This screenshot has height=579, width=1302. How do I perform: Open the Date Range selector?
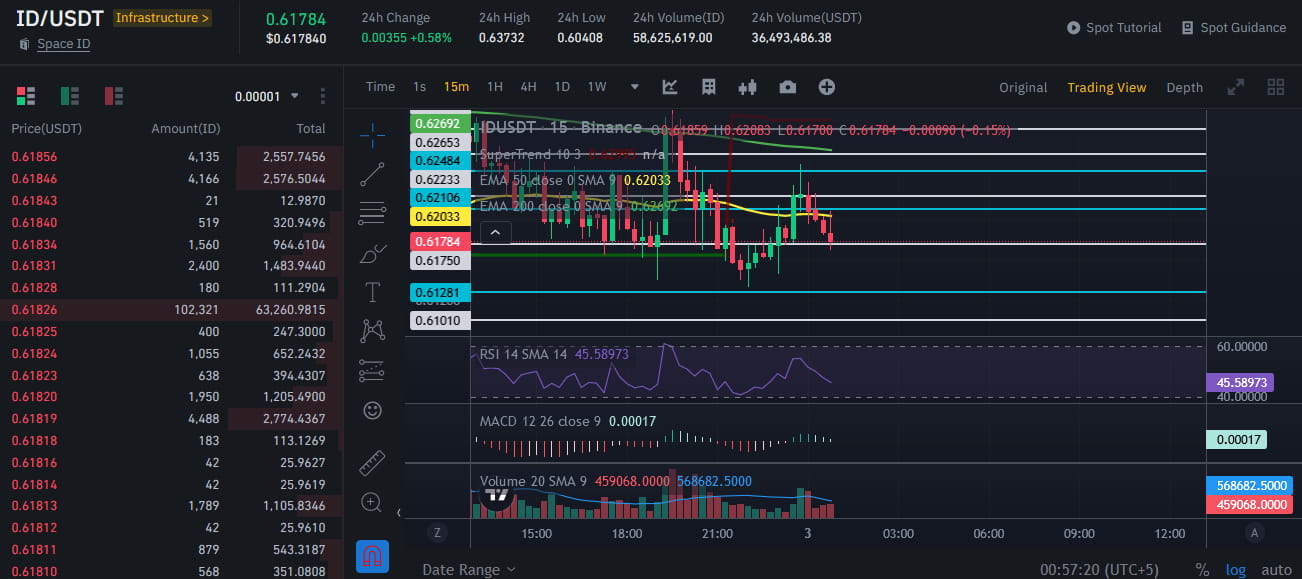pyautogui.click(x=468, y=568)
